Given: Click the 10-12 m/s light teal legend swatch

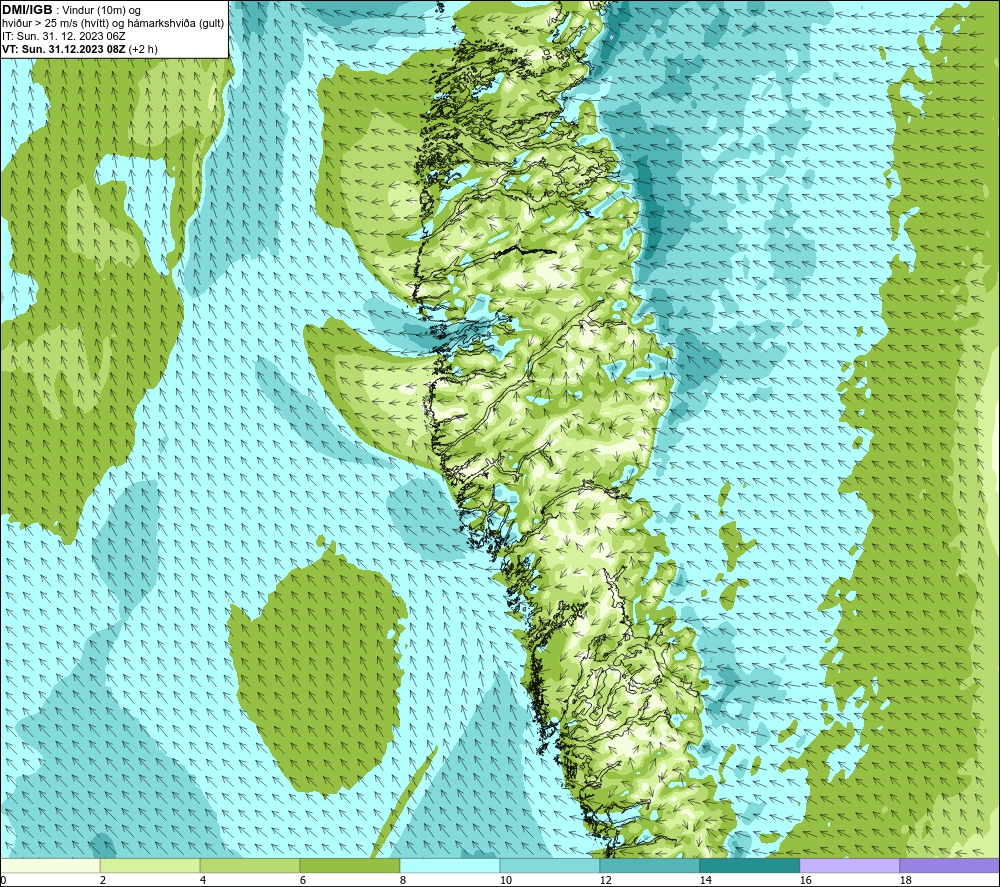Looking at the screenshot, I should pyautogui.click(x=550, y=865).
